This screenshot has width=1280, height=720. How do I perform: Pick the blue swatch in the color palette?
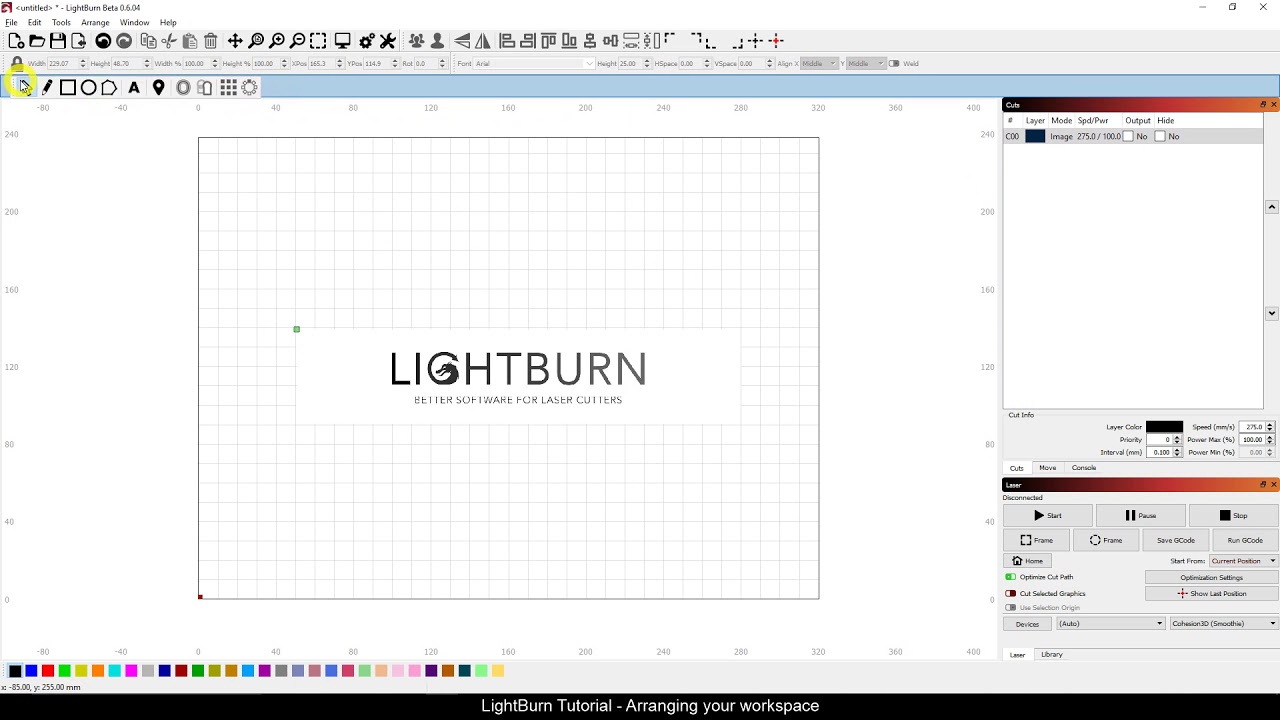click(x=31, y=671)
